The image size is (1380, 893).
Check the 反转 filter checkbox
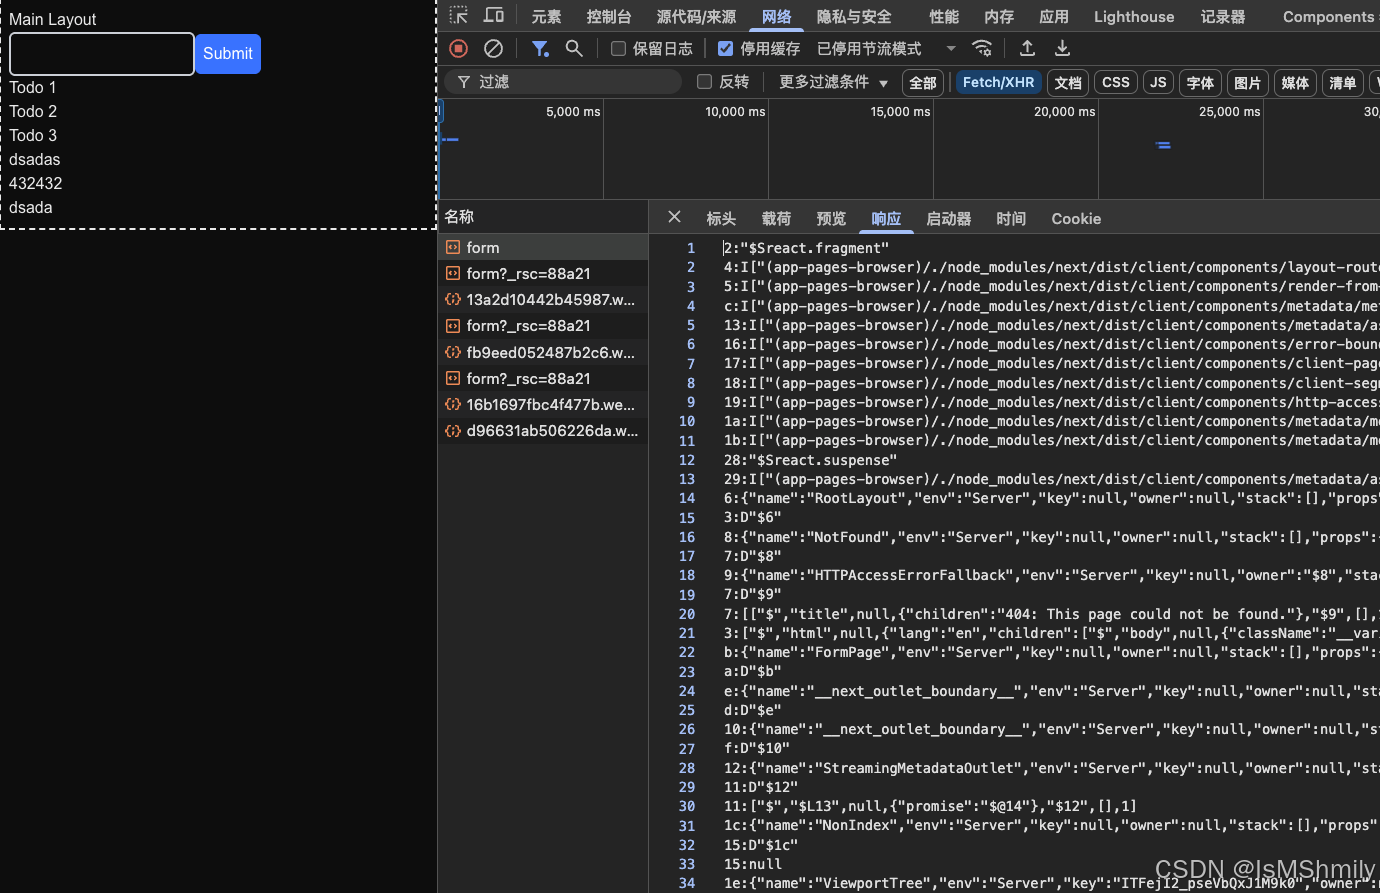704,82
